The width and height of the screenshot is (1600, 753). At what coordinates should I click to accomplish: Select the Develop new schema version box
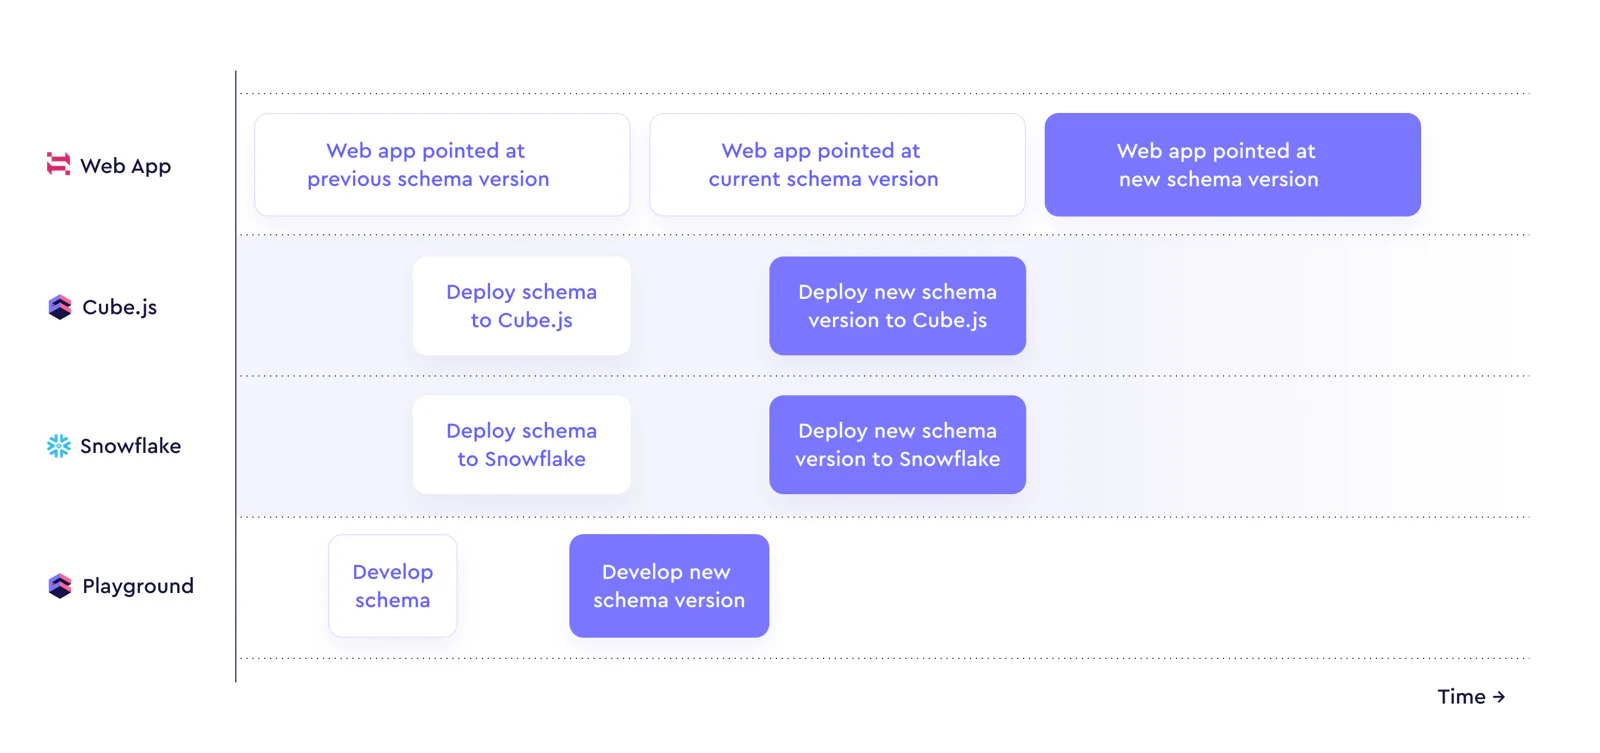(x=669, y=586)
